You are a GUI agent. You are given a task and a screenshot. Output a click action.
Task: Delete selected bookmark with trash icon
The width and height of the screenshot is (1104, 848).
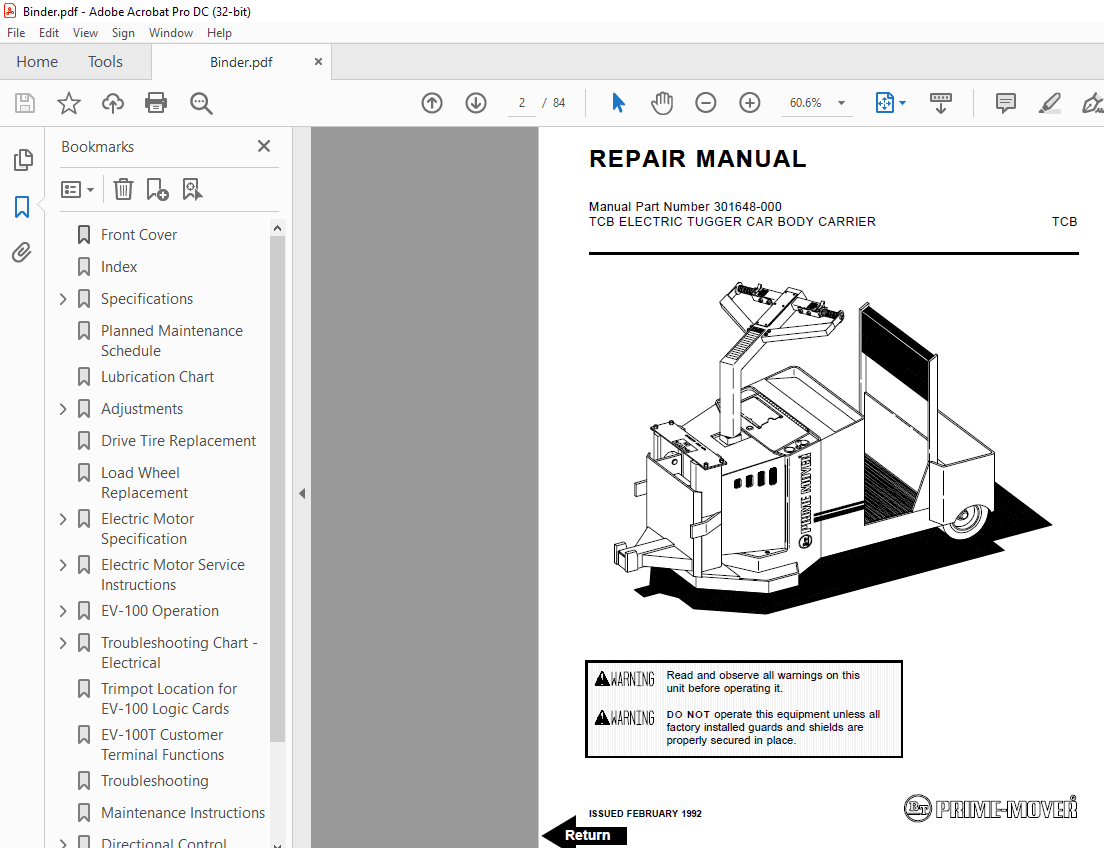123,189
